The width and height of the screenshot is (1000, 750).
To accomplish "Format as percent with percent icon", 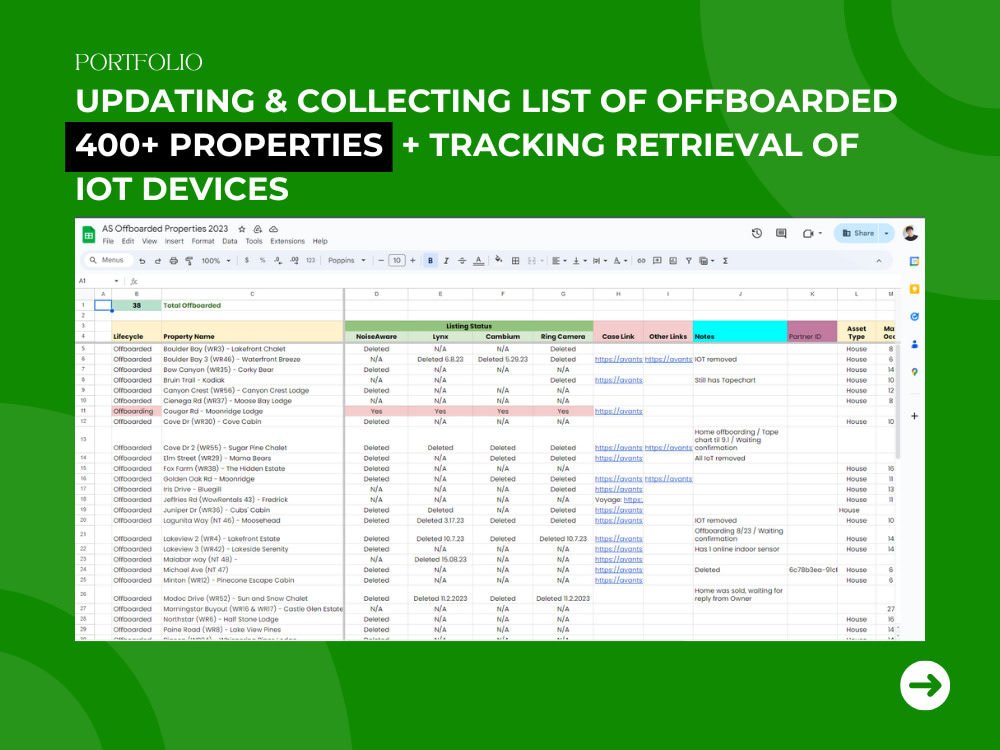I will coord(263,261).
